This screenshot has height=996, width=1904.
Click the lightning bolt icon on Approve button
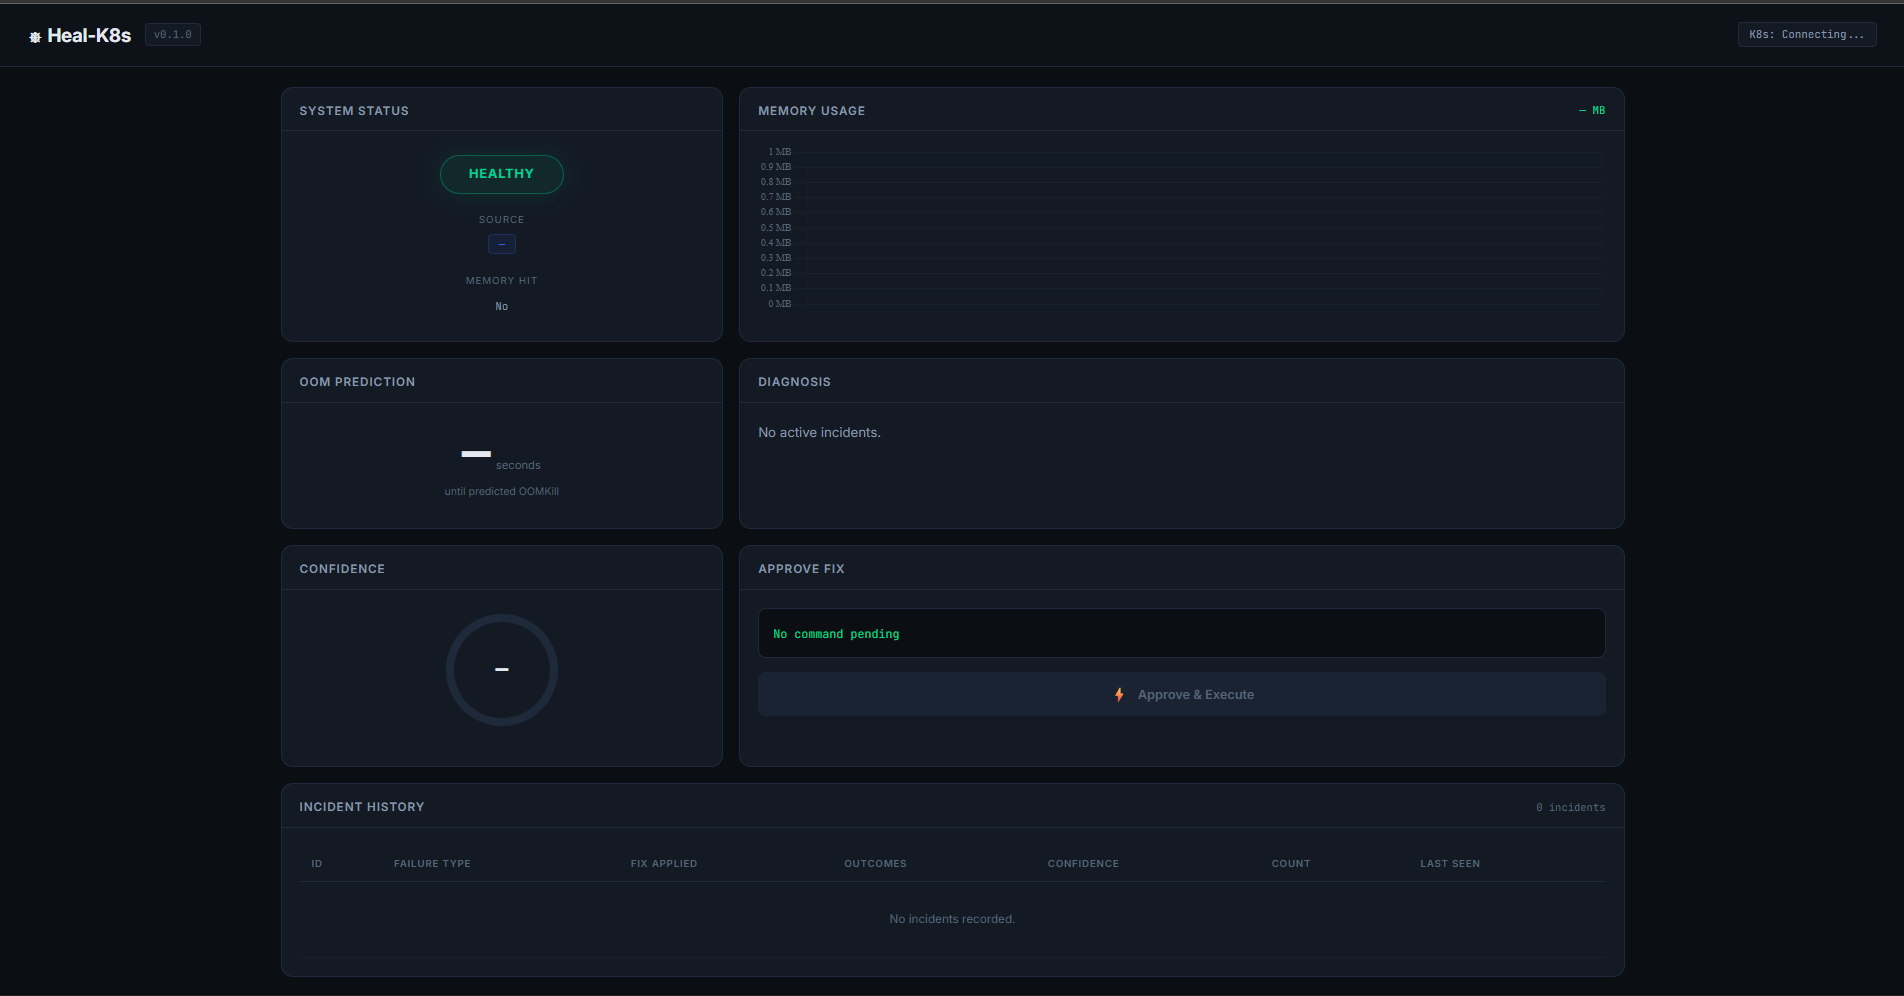coord(1119,694)
